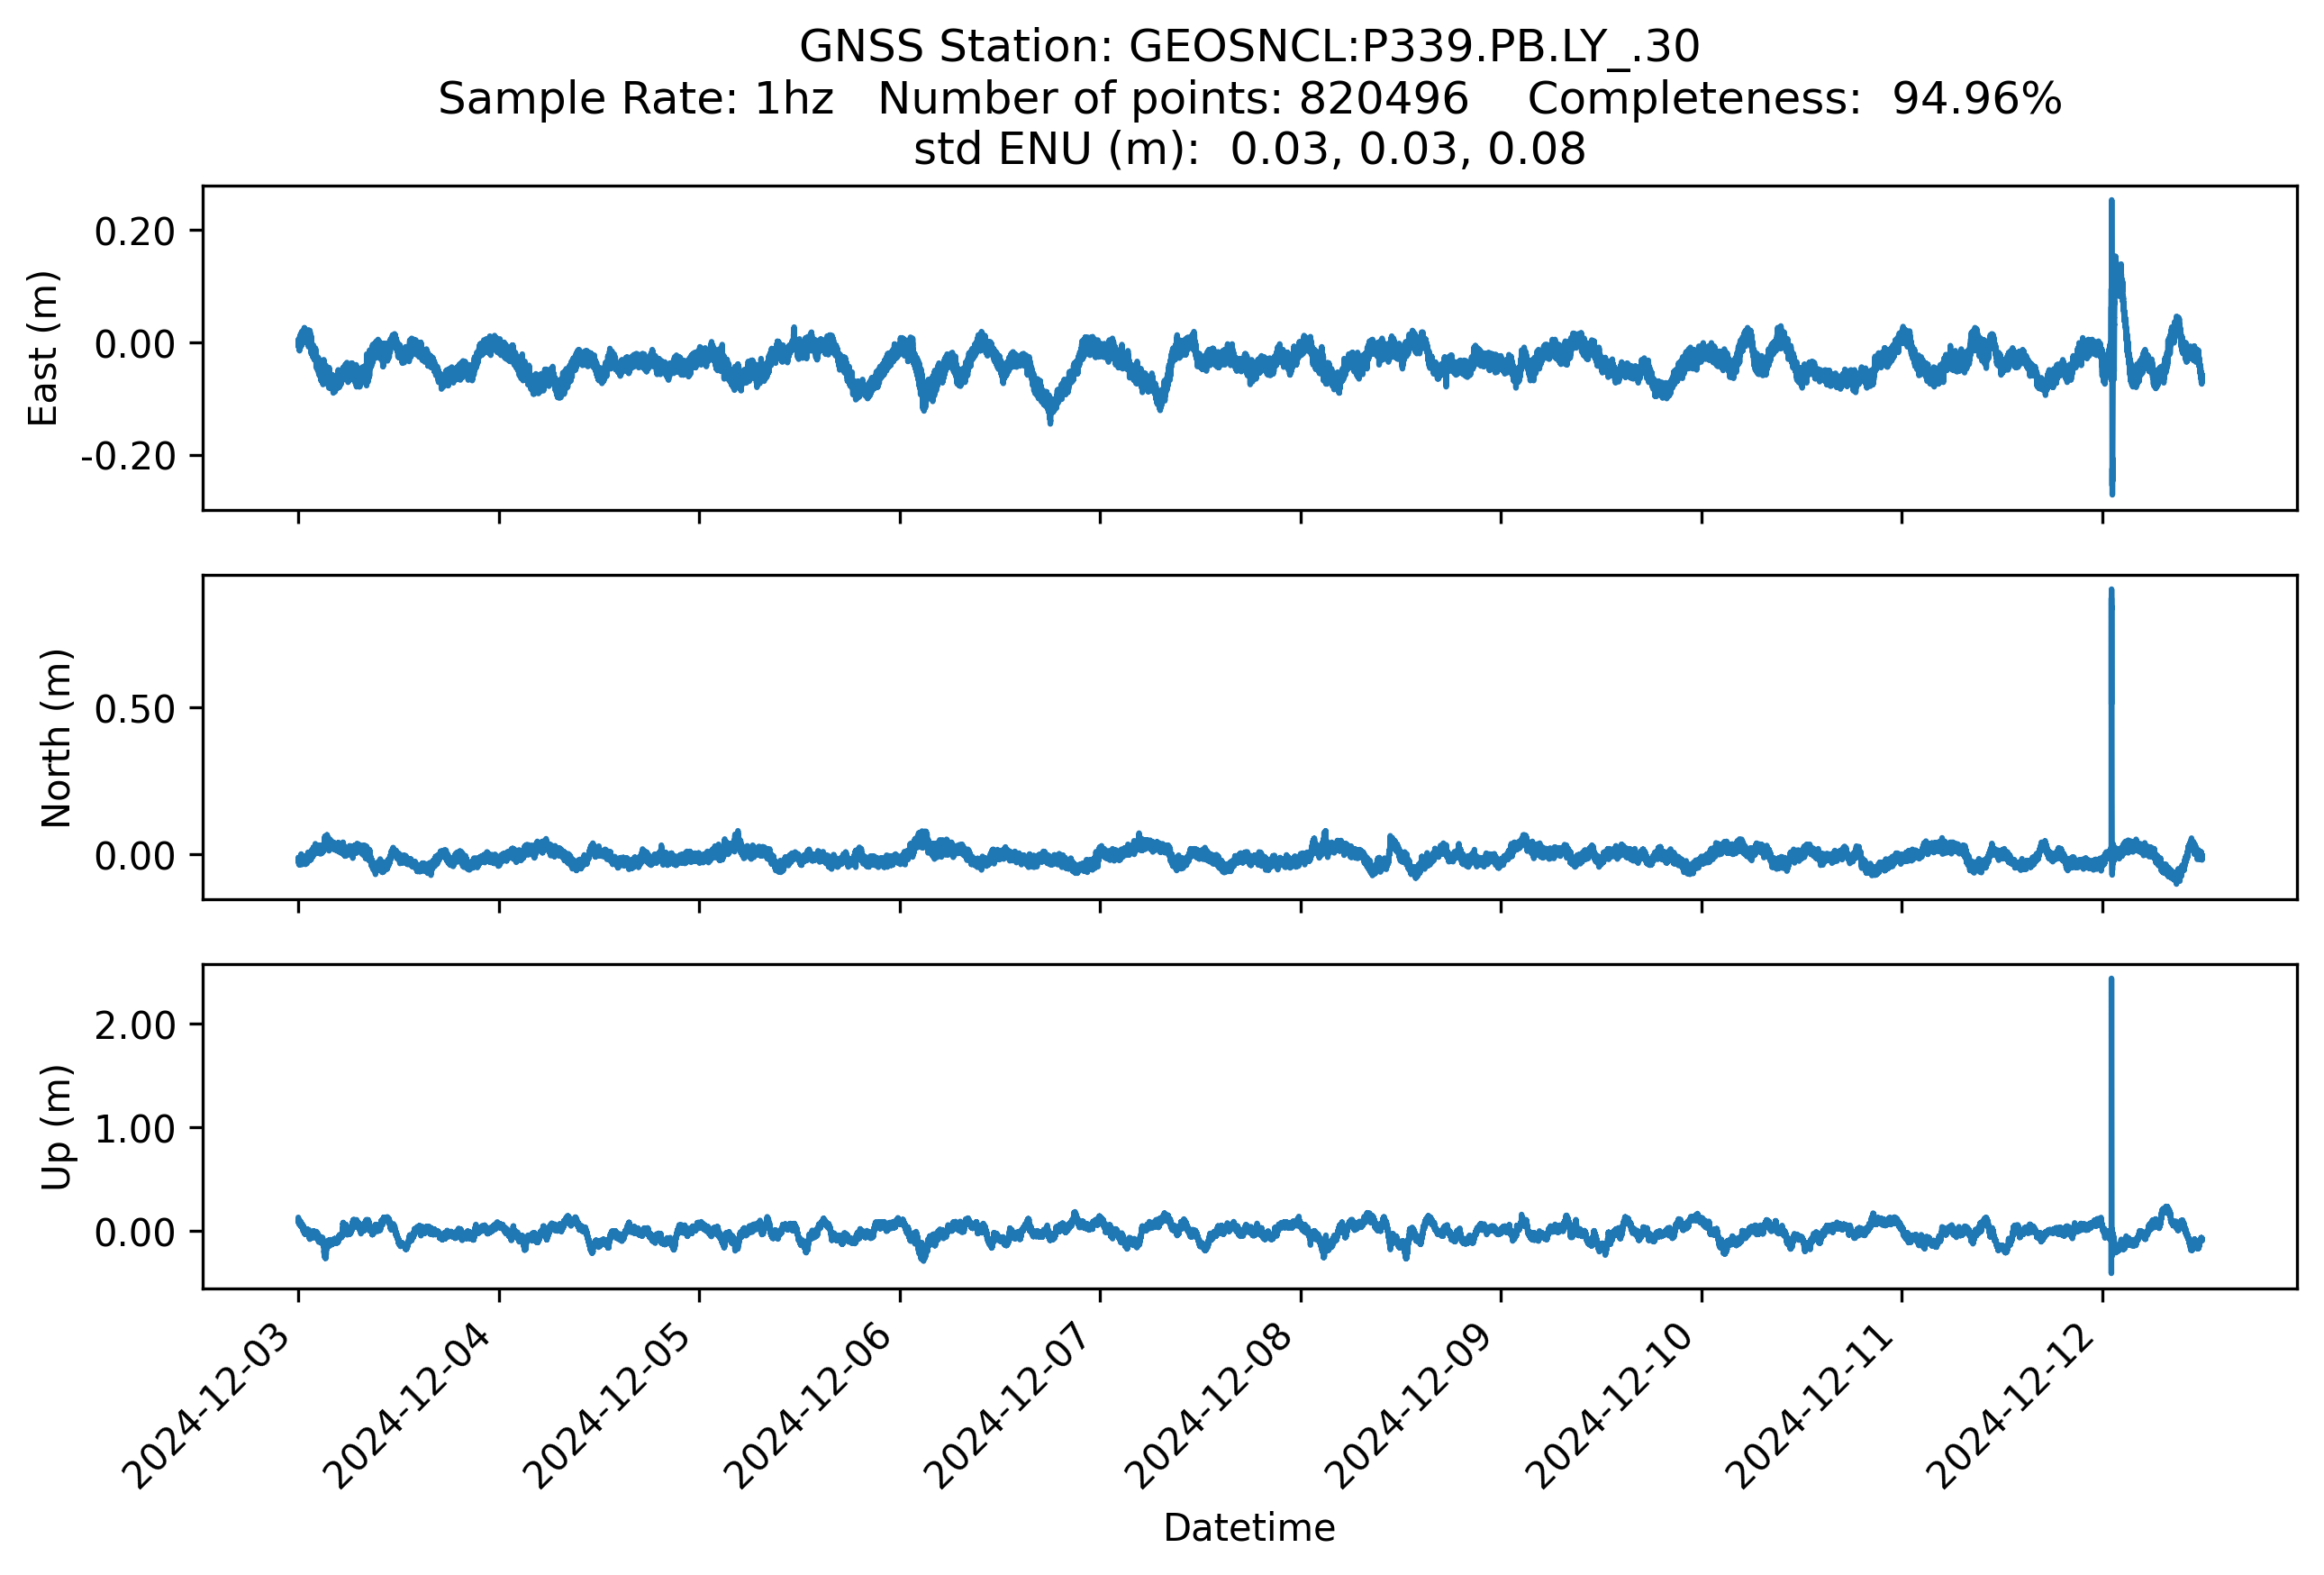Click the Datetime x-axis label

pyautogui.click(x=1249, y=1528)
